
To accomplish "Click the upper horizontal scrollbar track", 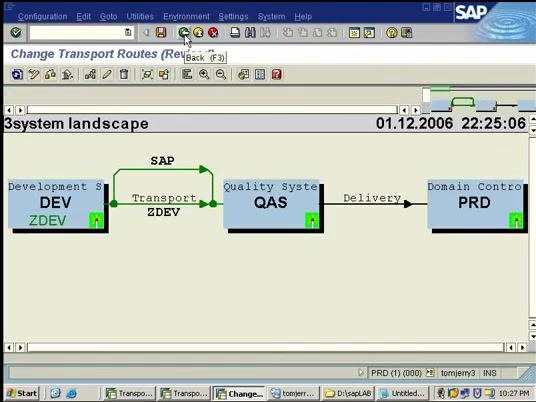I will 212,110.
